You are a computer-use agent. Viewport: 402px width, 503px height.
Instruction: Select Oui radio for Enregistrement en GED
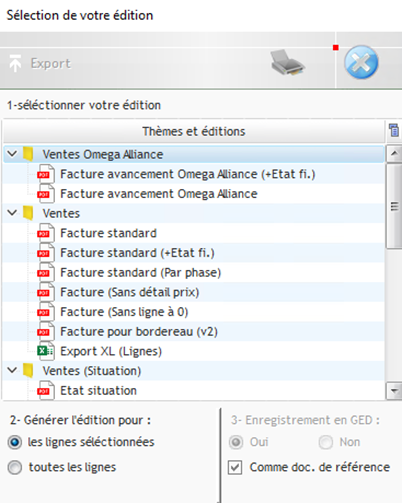(236, 442)
